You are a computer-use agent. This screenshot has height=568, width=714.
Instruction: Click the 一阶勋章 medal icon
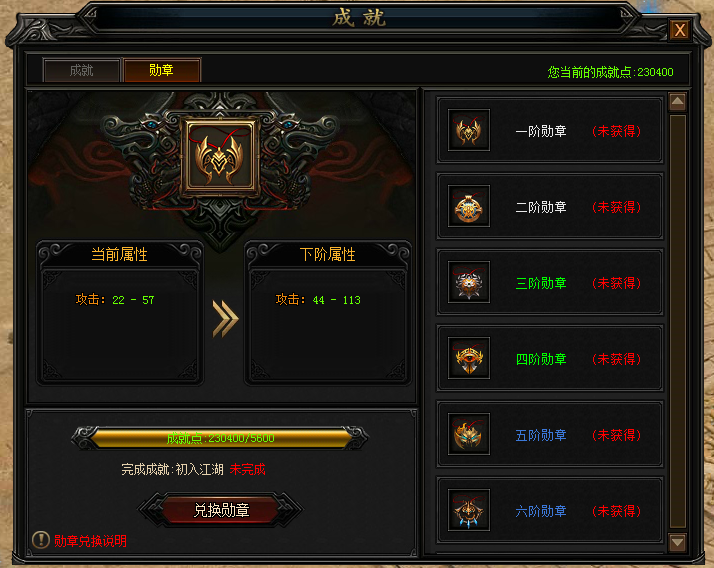[469, 130]
